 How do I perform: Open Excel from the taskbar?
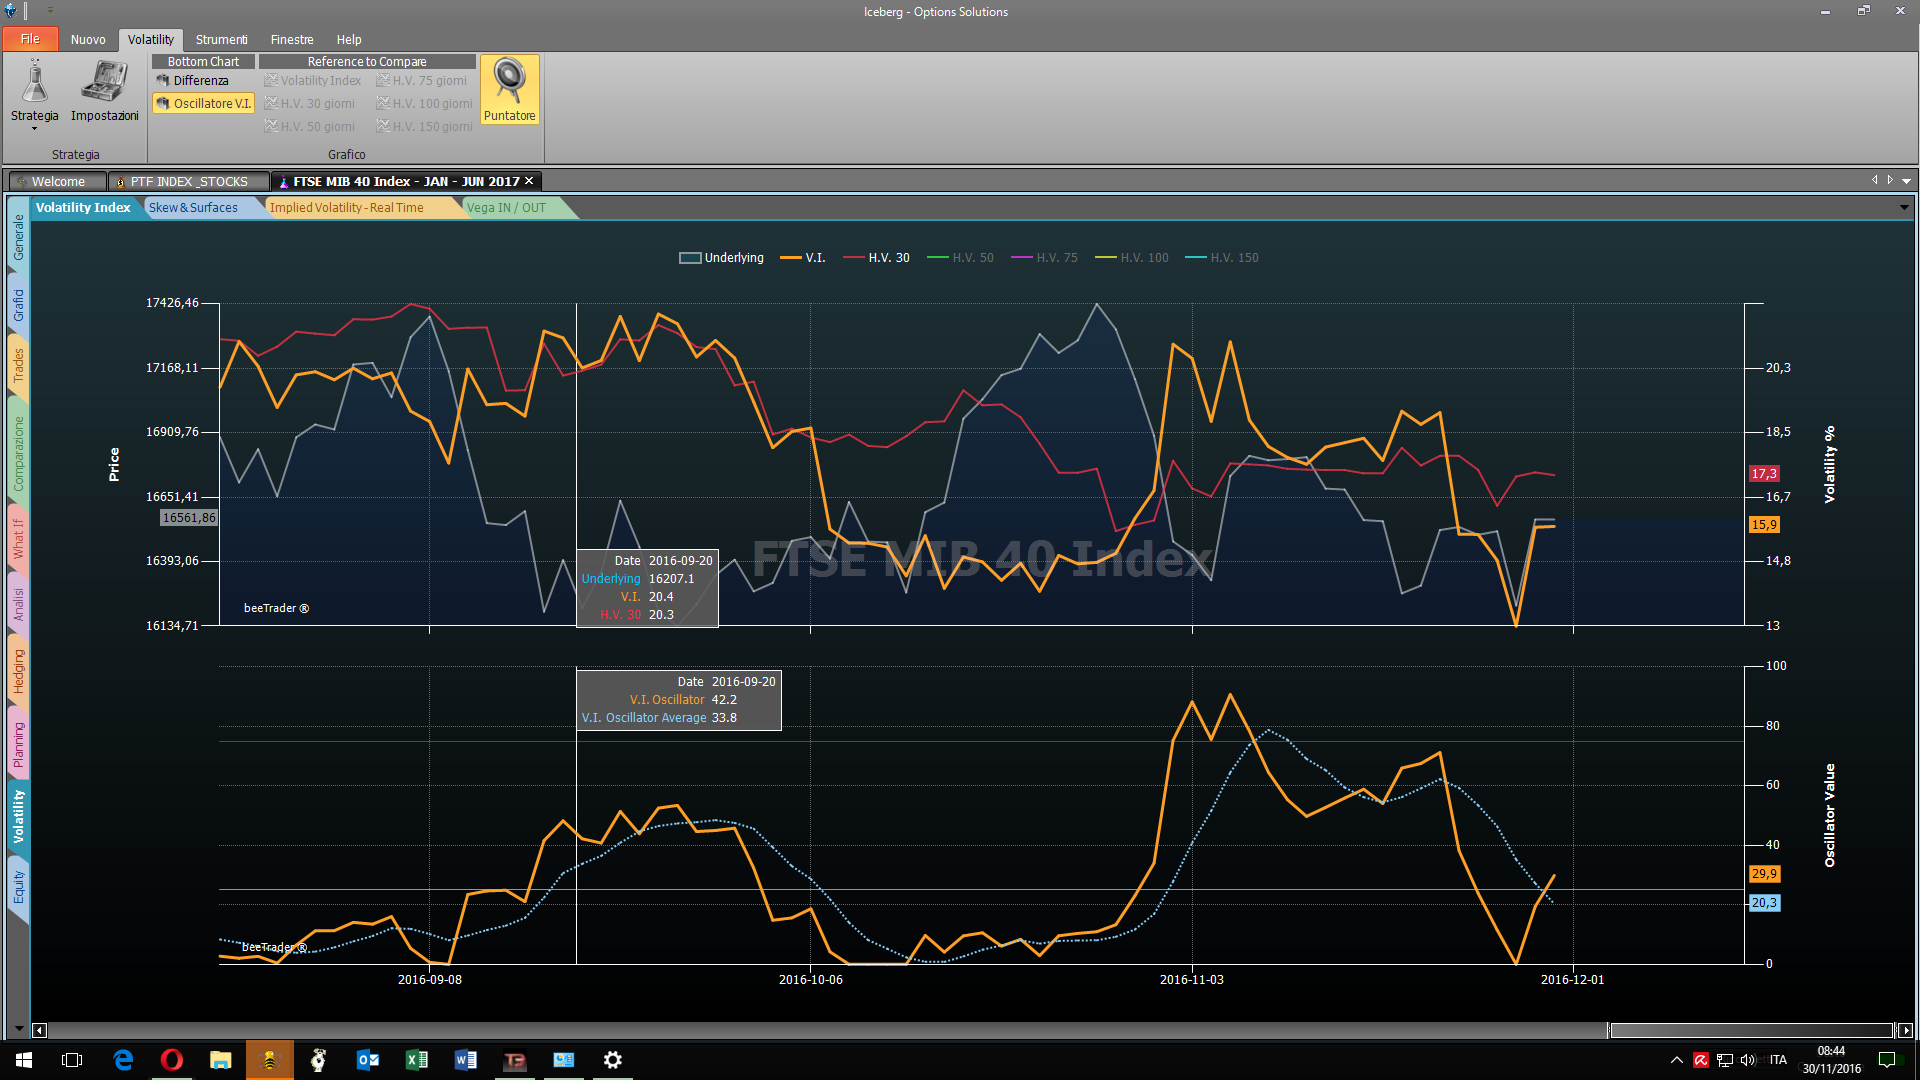point(417,1060)
